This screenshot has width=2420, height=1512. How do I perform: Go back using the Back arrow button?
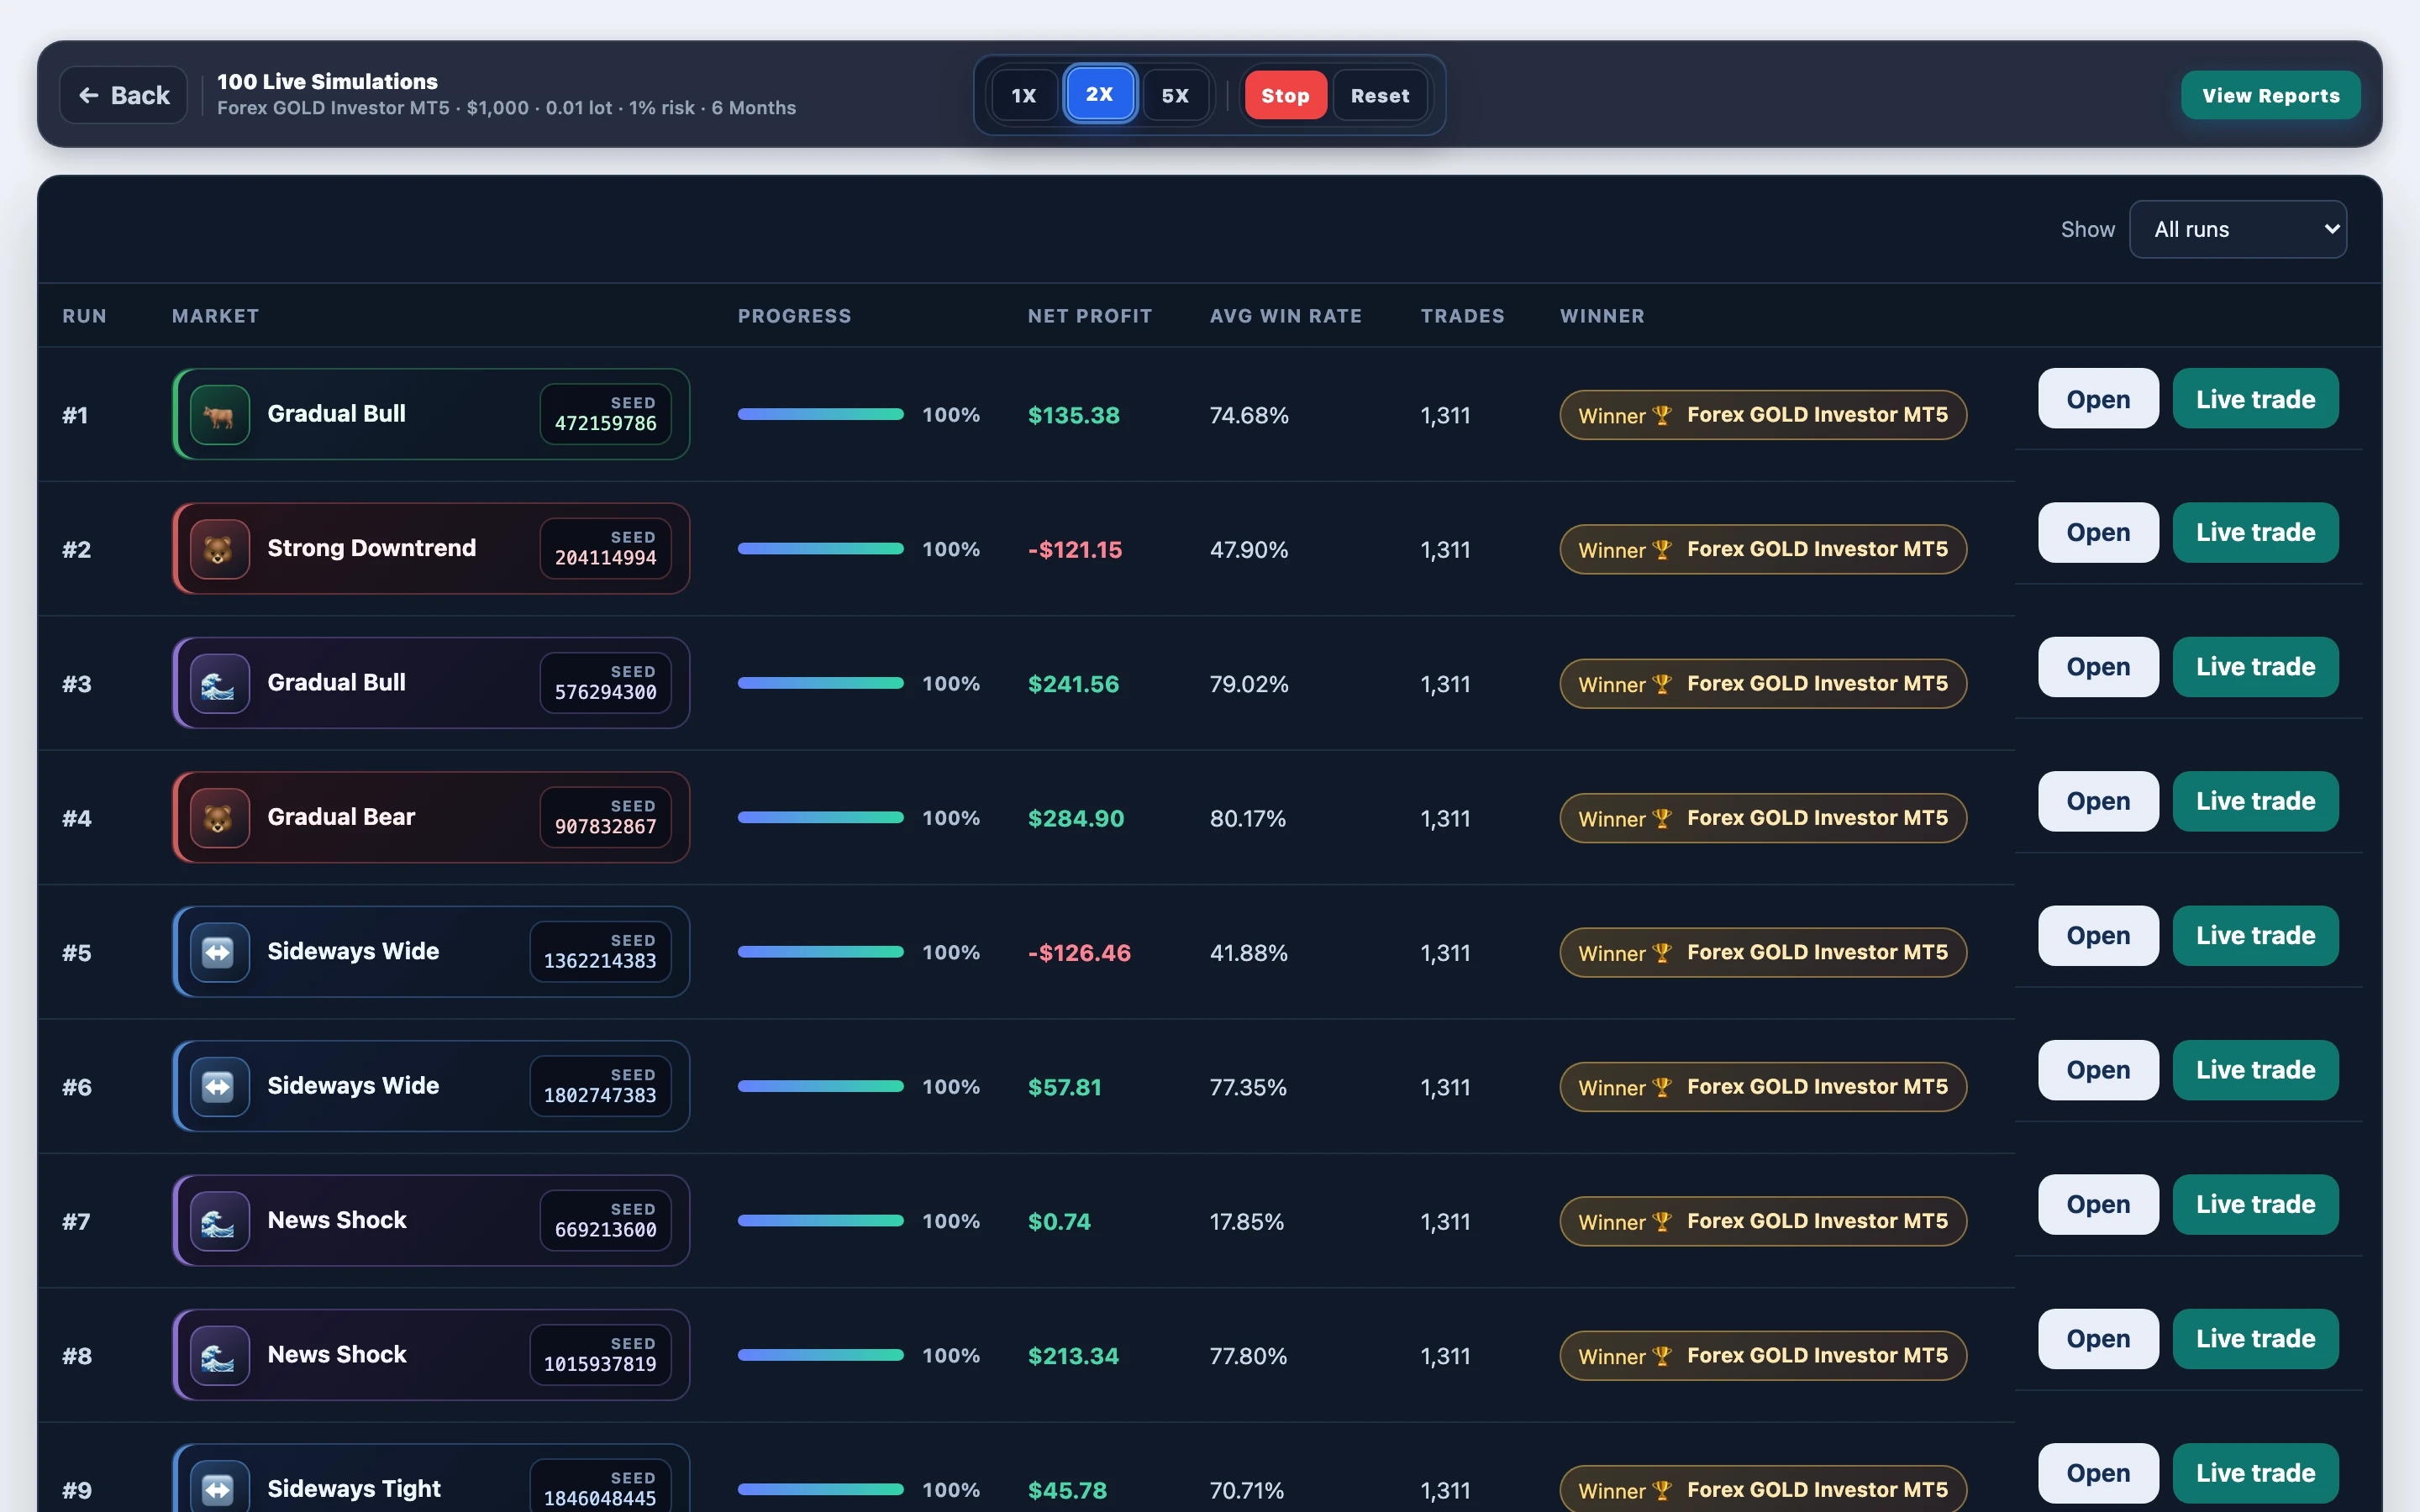[x=124, y=95]
